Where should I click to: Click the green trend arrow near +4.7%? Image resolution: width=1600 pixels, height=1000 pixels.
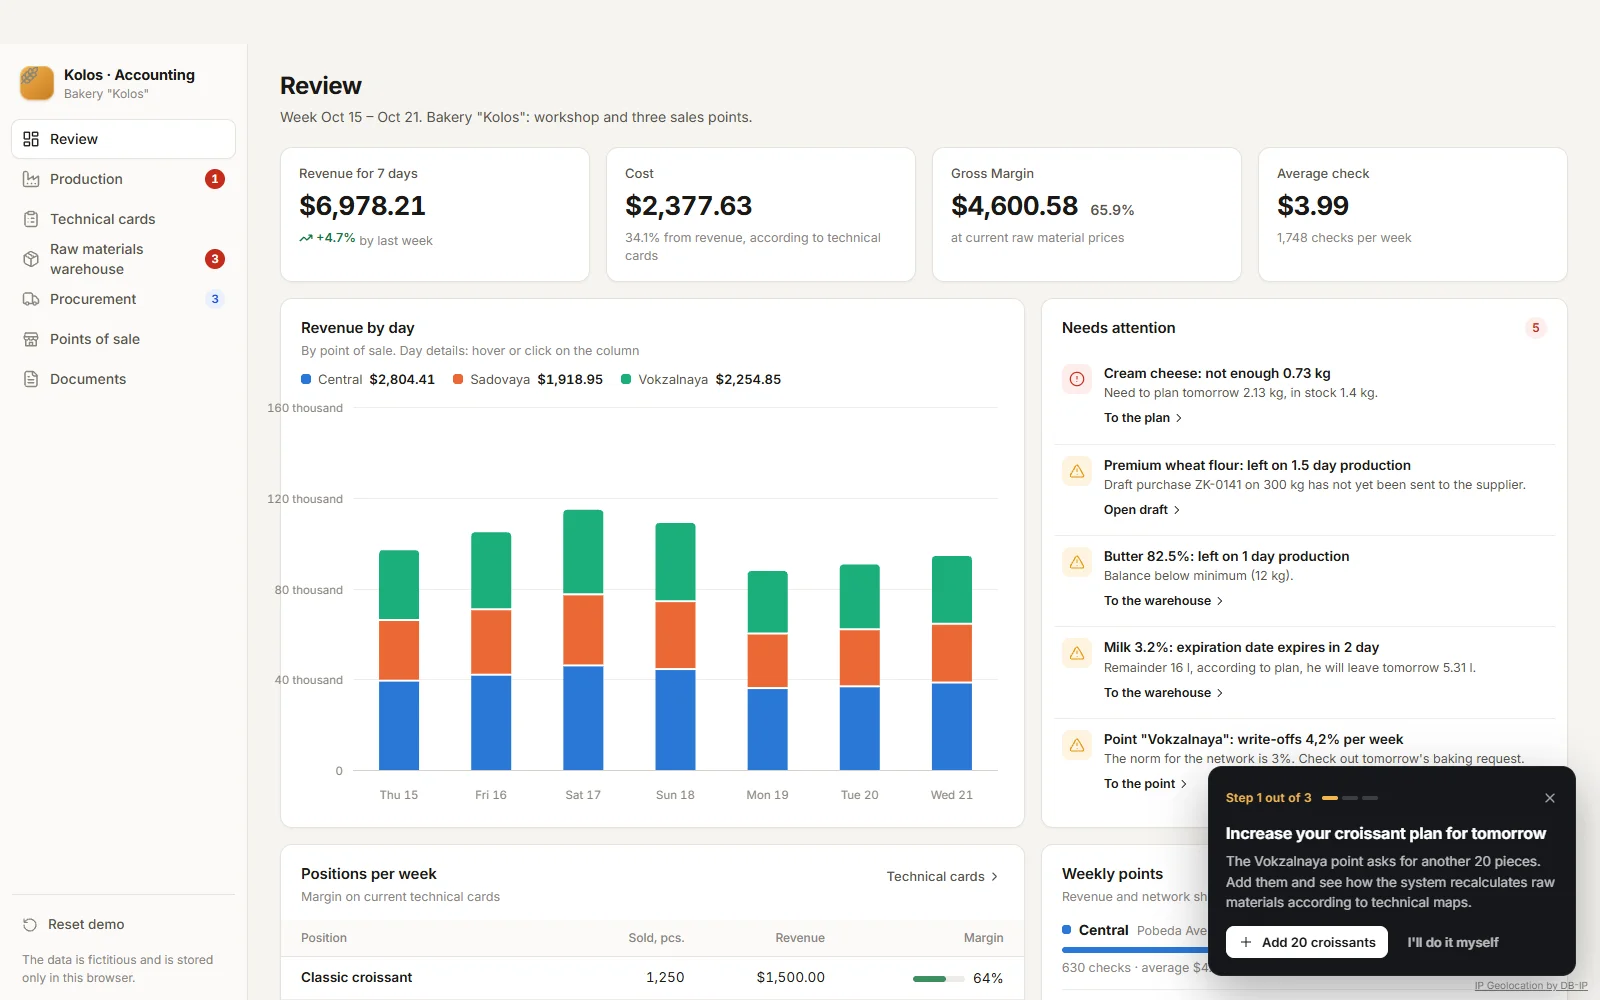click(x=306, y=238)
